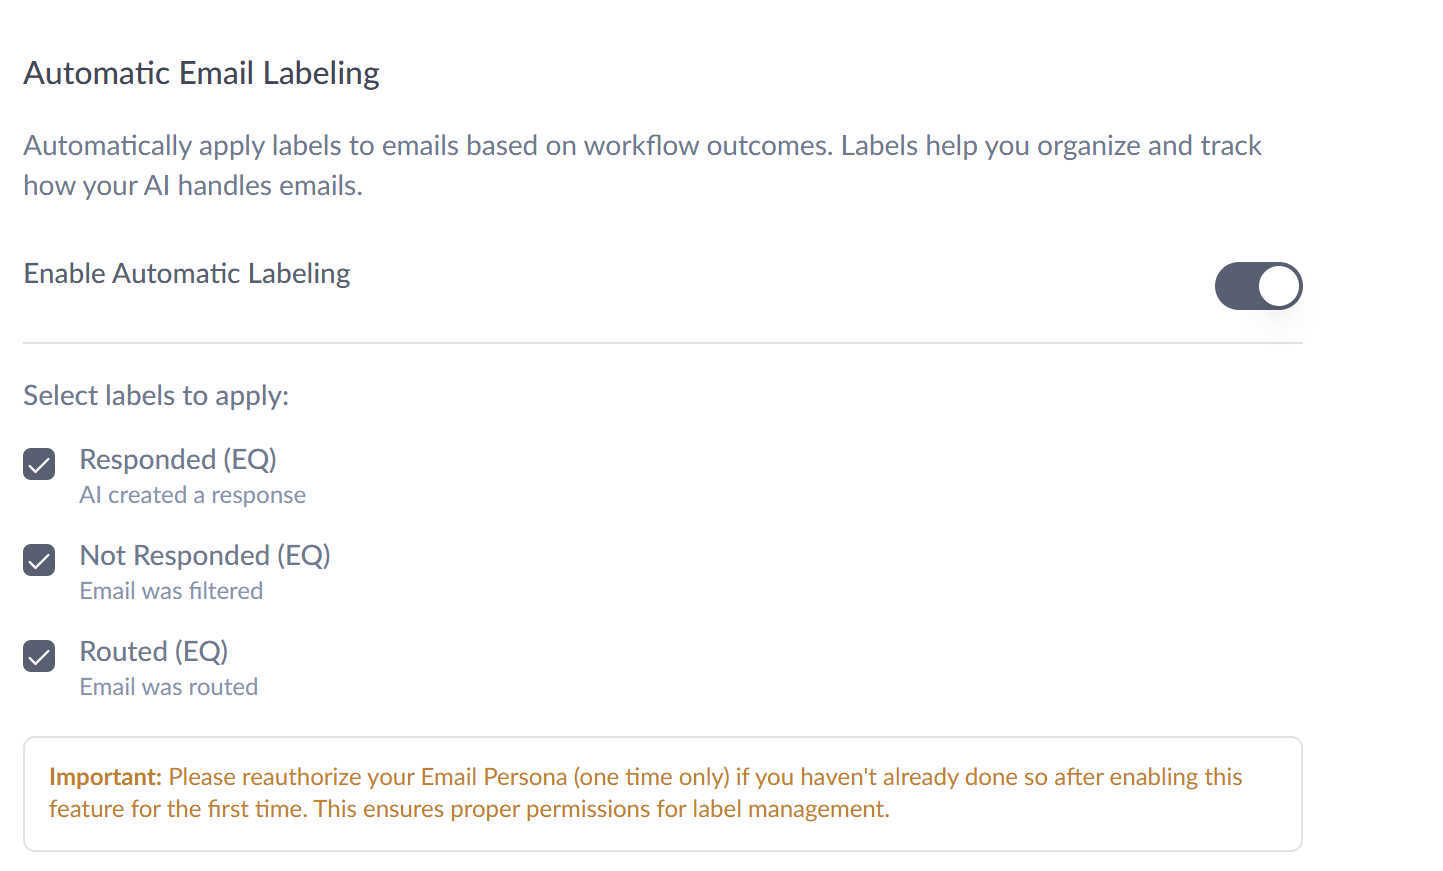Click the Automatic Email Labeling heading
Image resolution: width=1443 pixels, height=871 pixels.
[201, 73]
